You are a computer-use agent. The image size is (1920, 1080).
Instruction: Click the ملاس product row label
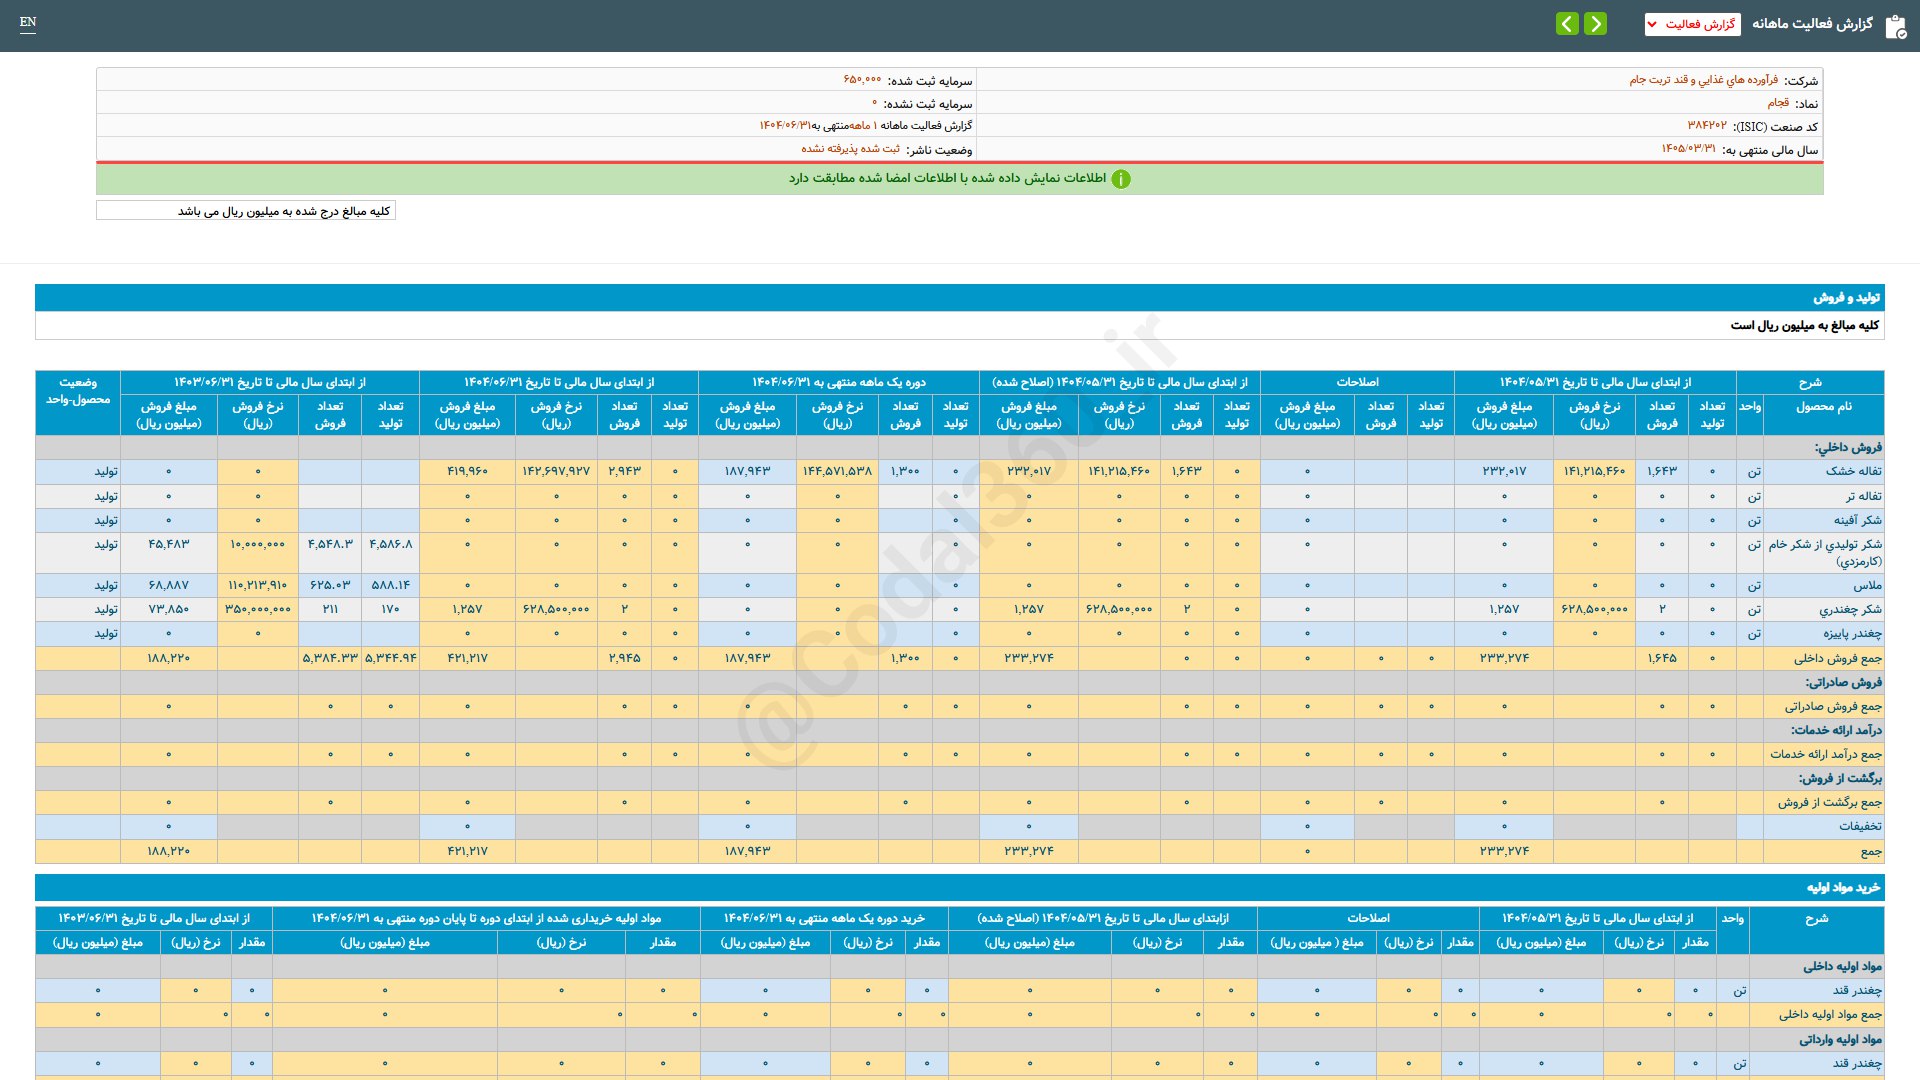tap(1867, 585)
